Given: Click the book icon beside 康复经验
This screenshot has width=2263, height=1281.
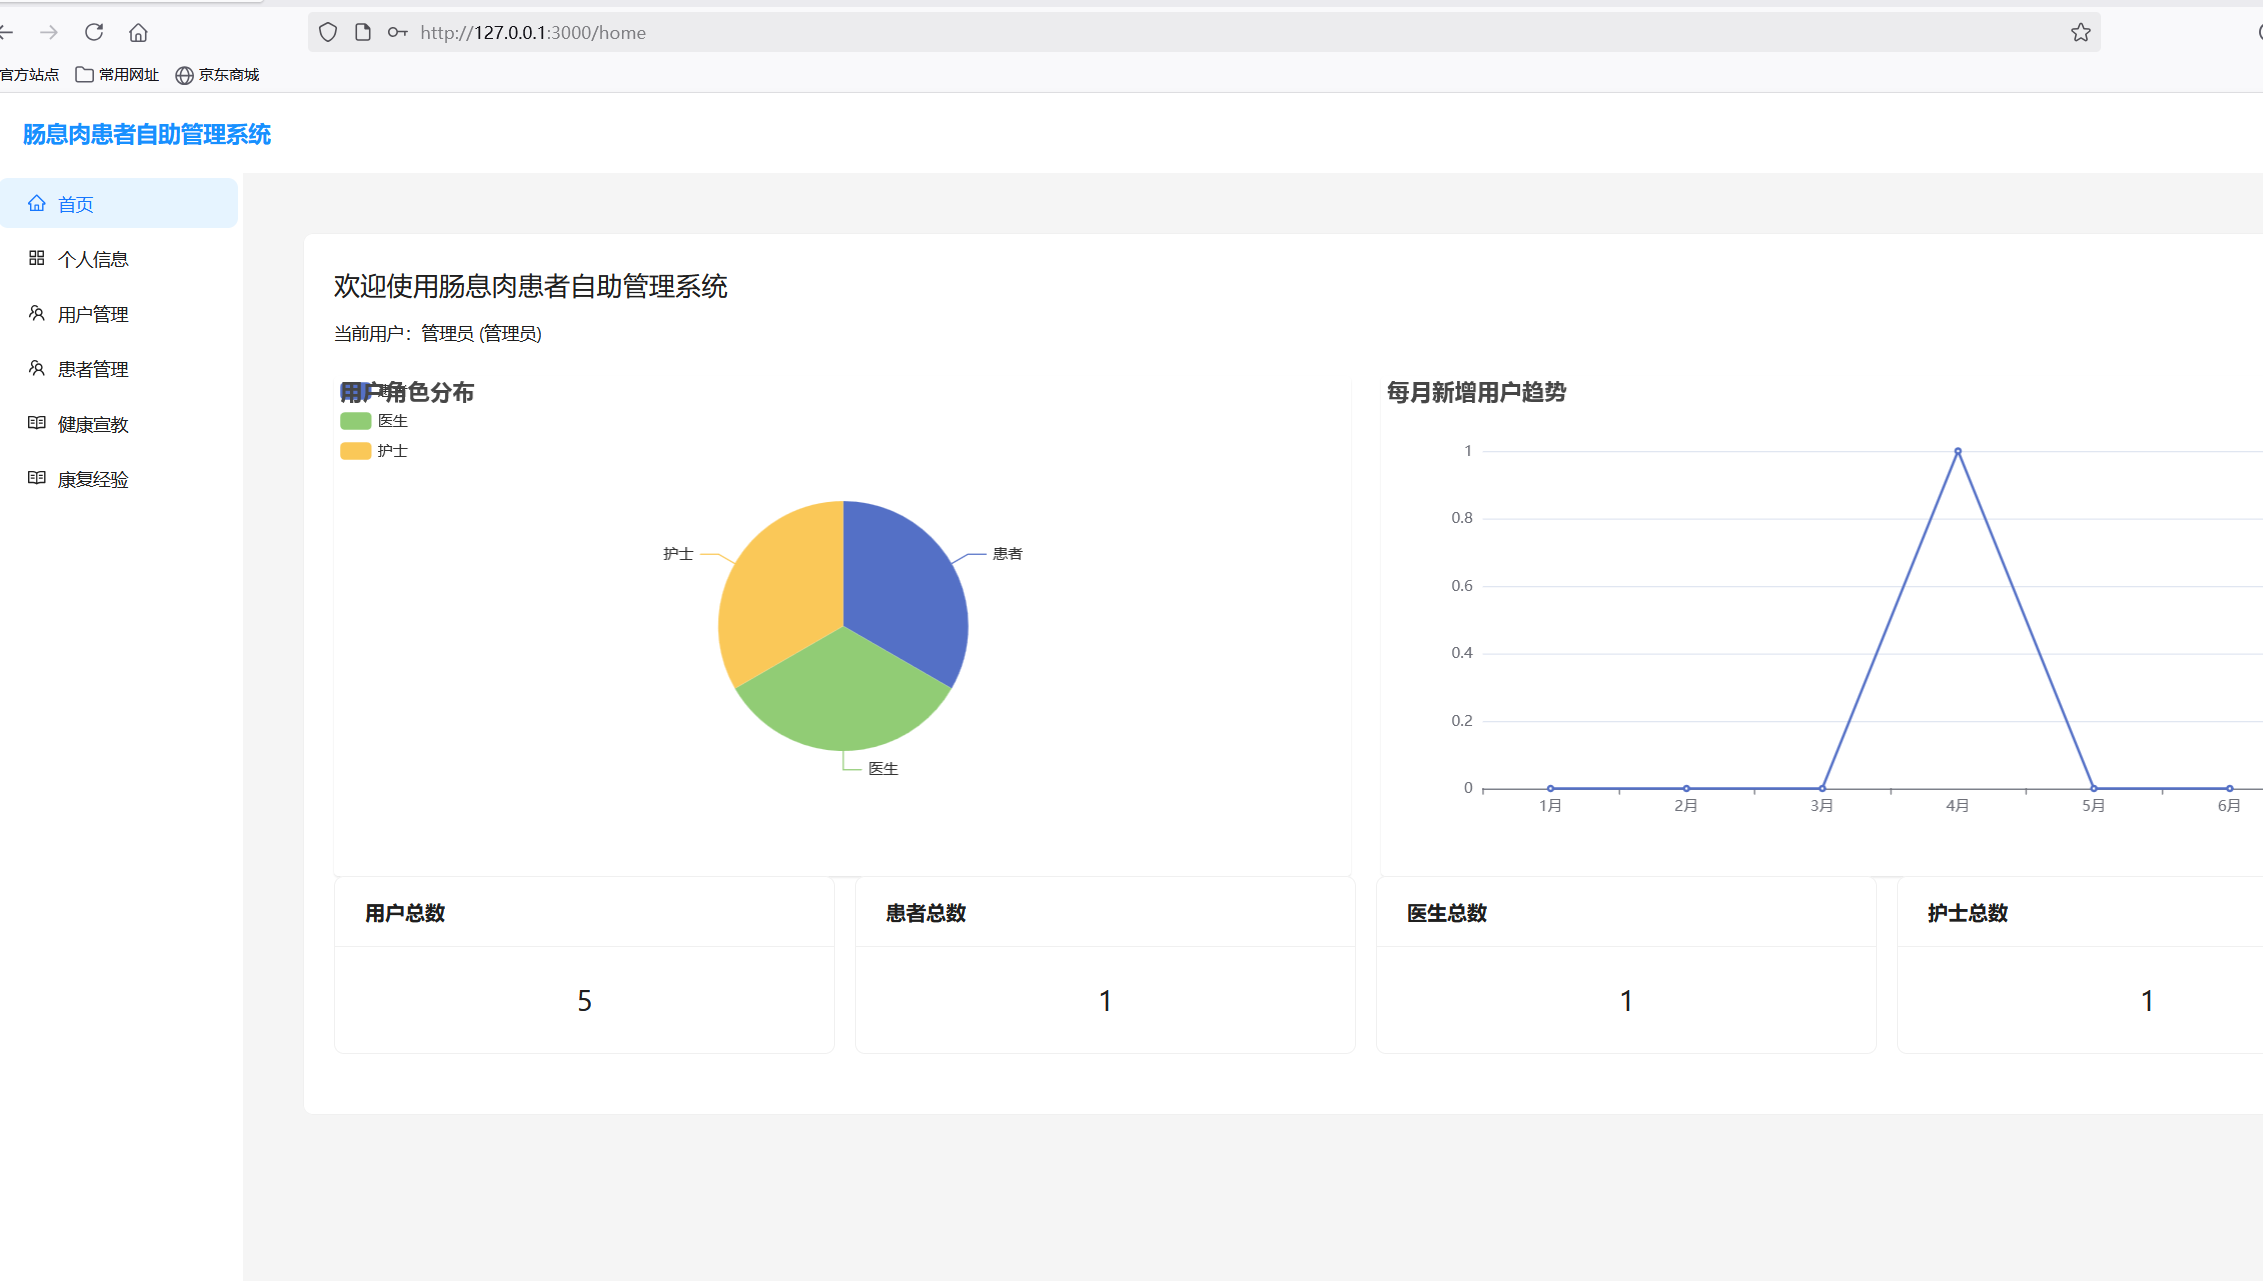Looking at the screenshot, I should 37,478.
